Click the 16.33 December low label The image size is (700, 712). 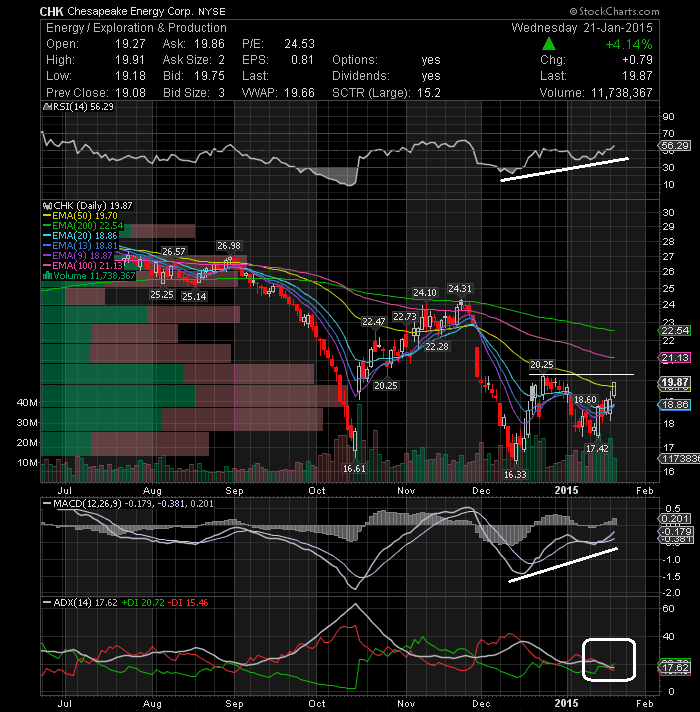click(515, 475)
